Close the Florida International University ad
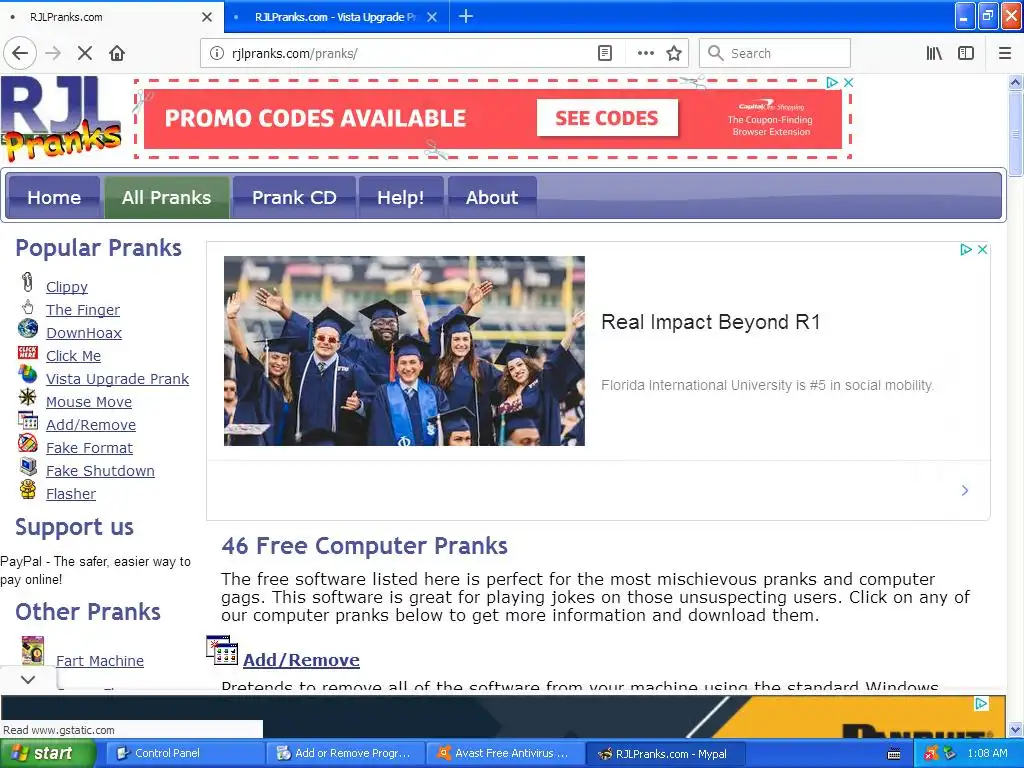Image resolution: width=1024 pixels, height=768 pixels. (982, 249)
